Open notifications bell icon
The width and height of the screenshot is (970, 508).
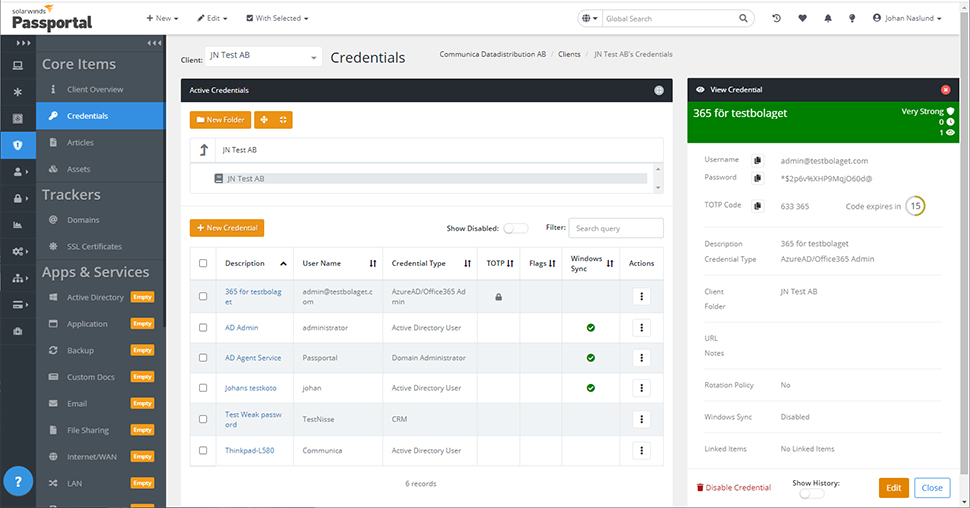(828, 19)
